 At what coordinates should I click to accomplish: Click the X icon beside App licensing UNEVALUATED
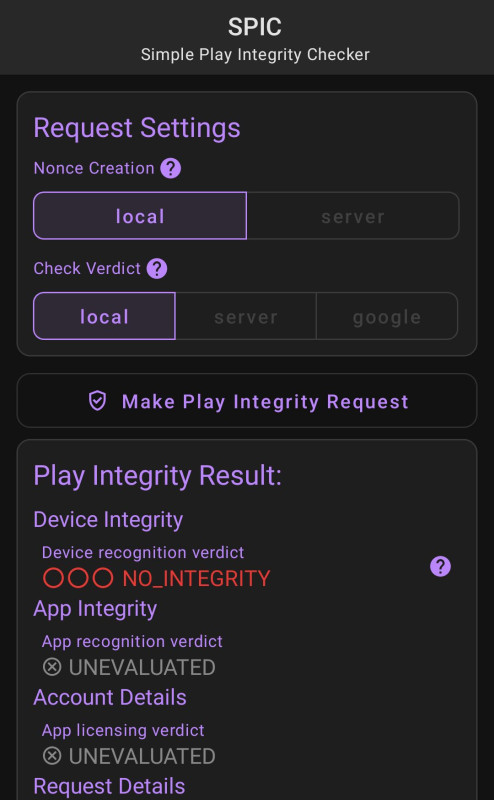(x=52, y=756)
